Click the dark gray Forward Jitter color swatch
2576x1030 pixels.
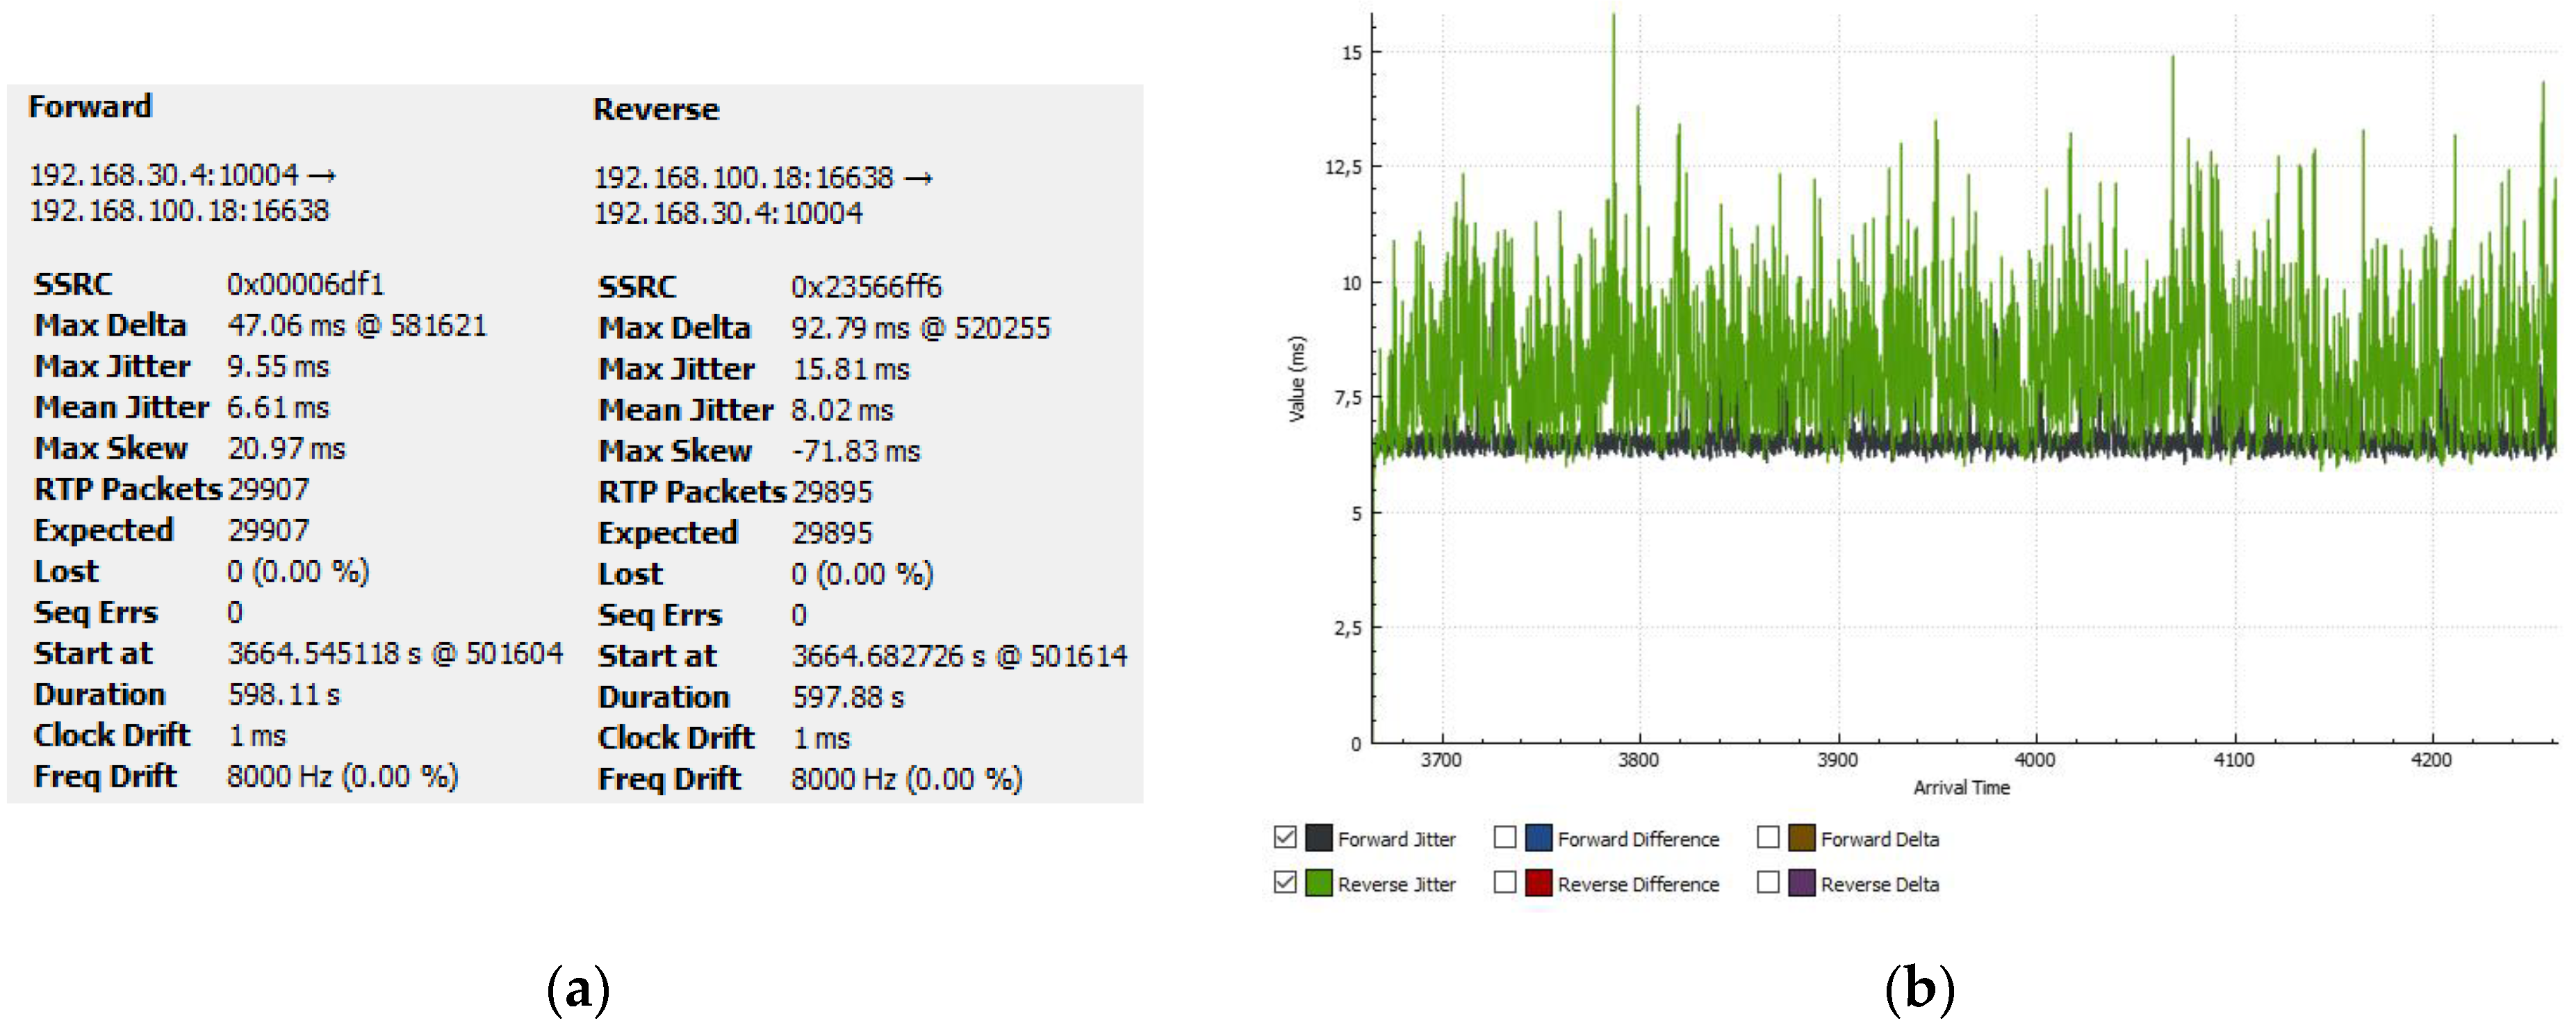(1319, 837)
